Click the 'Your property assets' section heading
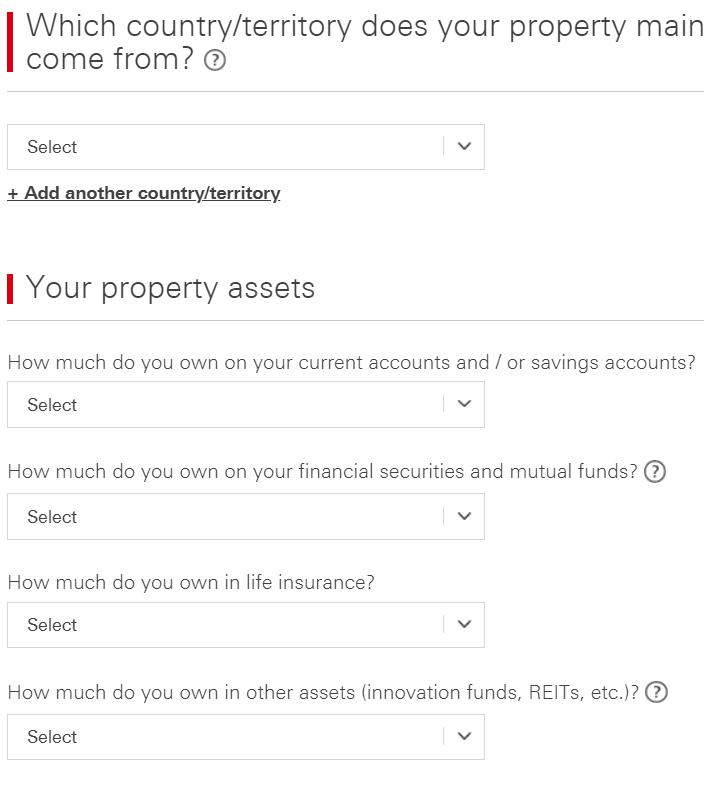This screenshot has width=704, height=796. point(171,288)
